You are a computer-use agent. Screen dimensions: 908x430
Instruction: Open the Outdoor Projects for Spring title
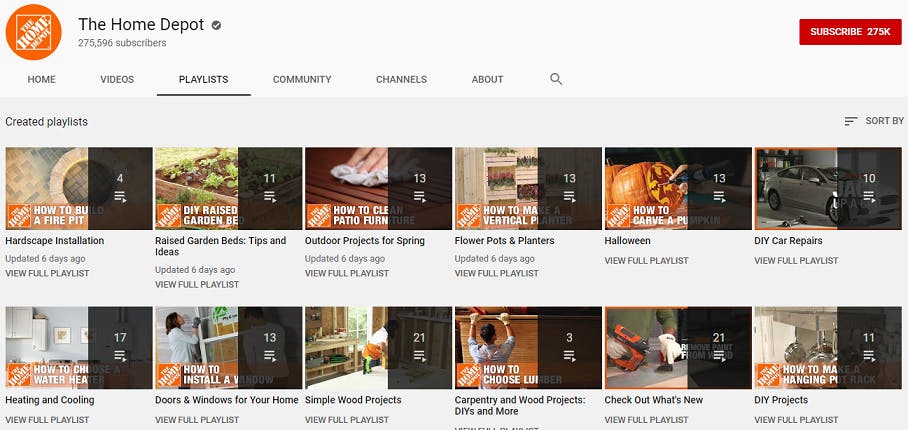coord(365,241)
